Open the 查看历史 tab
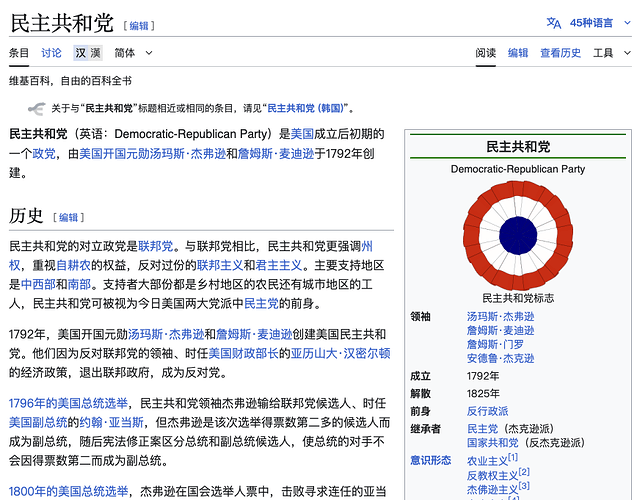Screen dimensions: 637x500 (x=560, y=53)
